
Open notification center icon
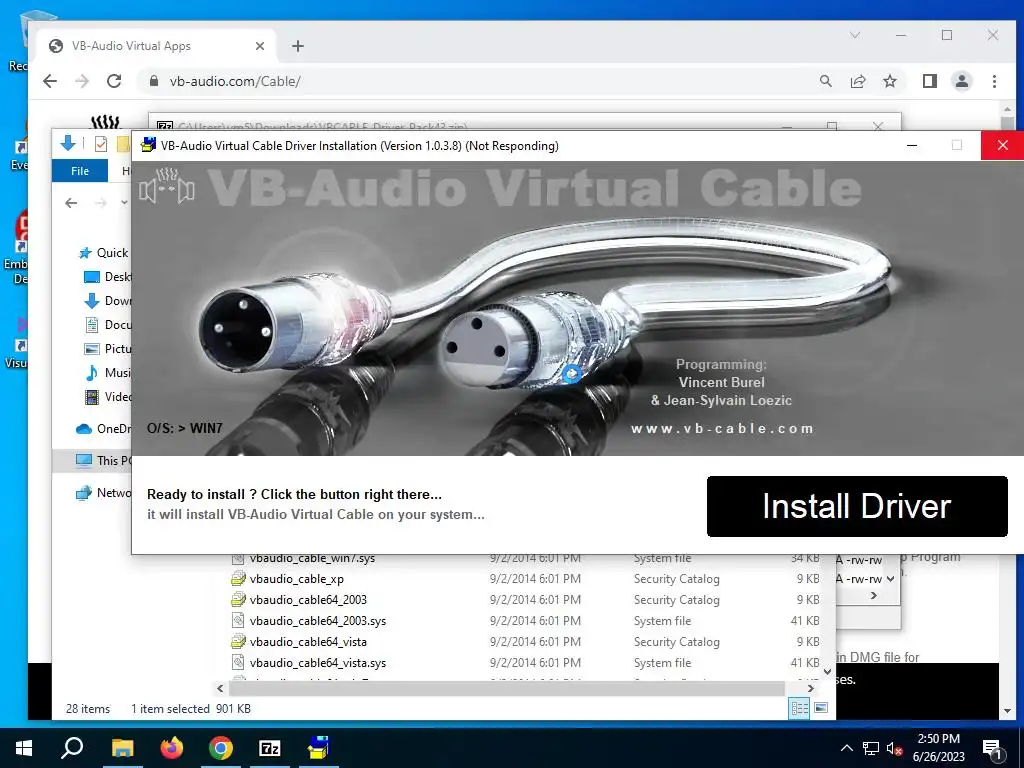tap(992, 750)
